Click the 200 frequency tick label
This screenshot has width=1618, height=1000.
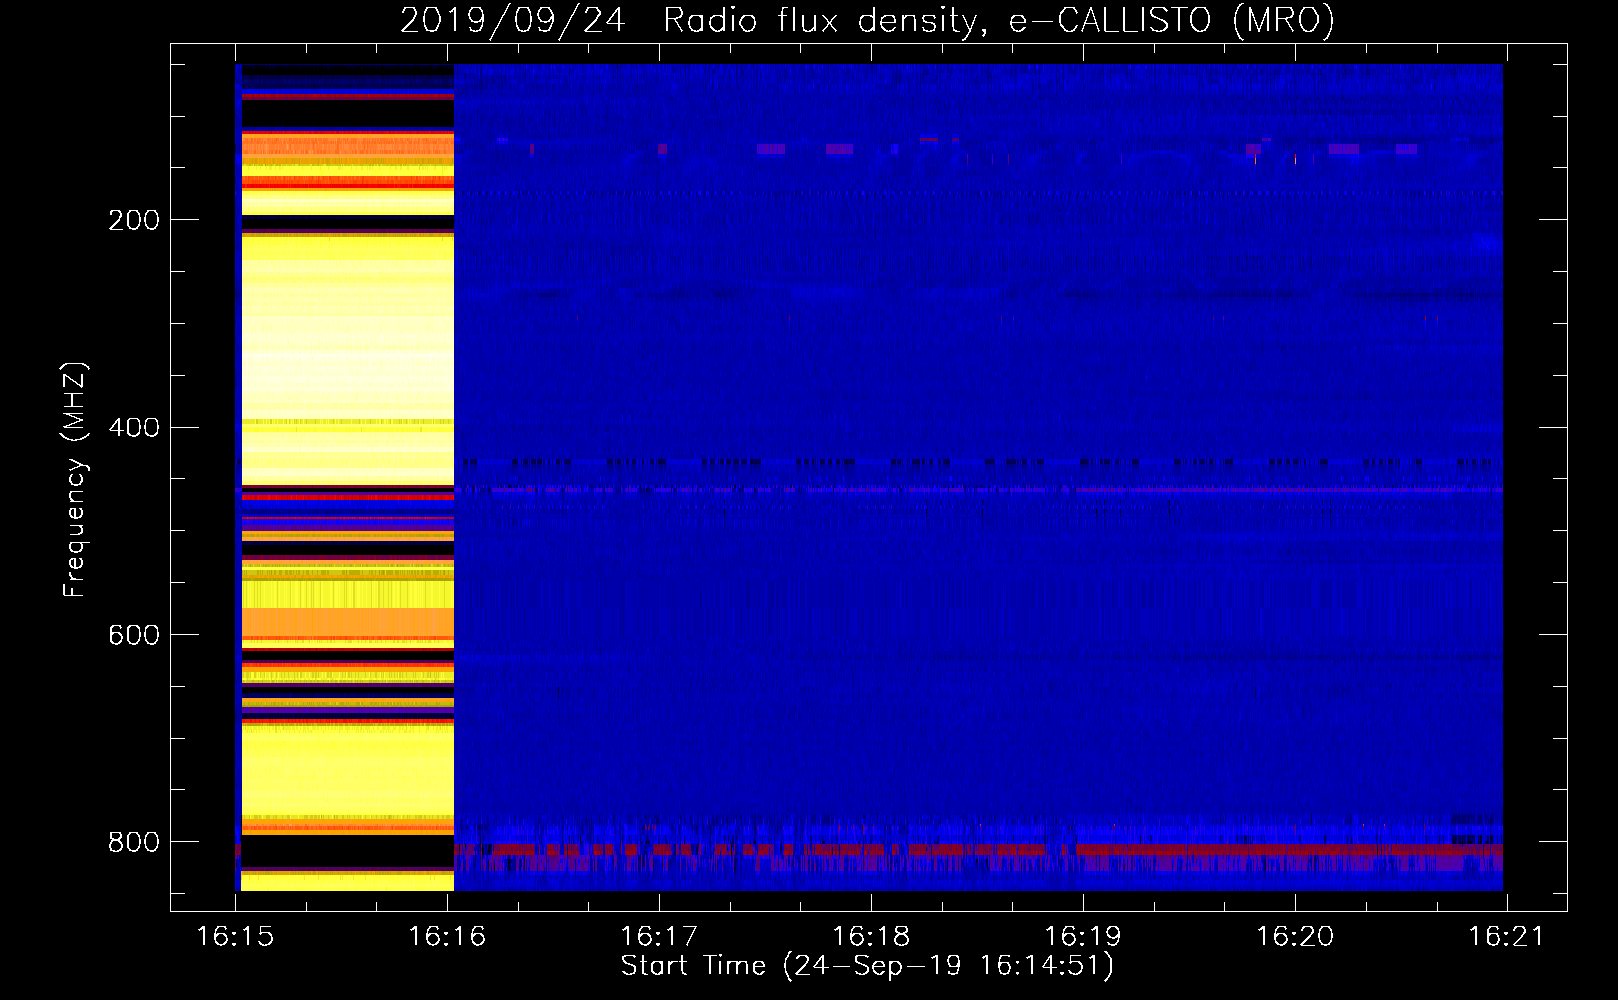tap(133, 220)
